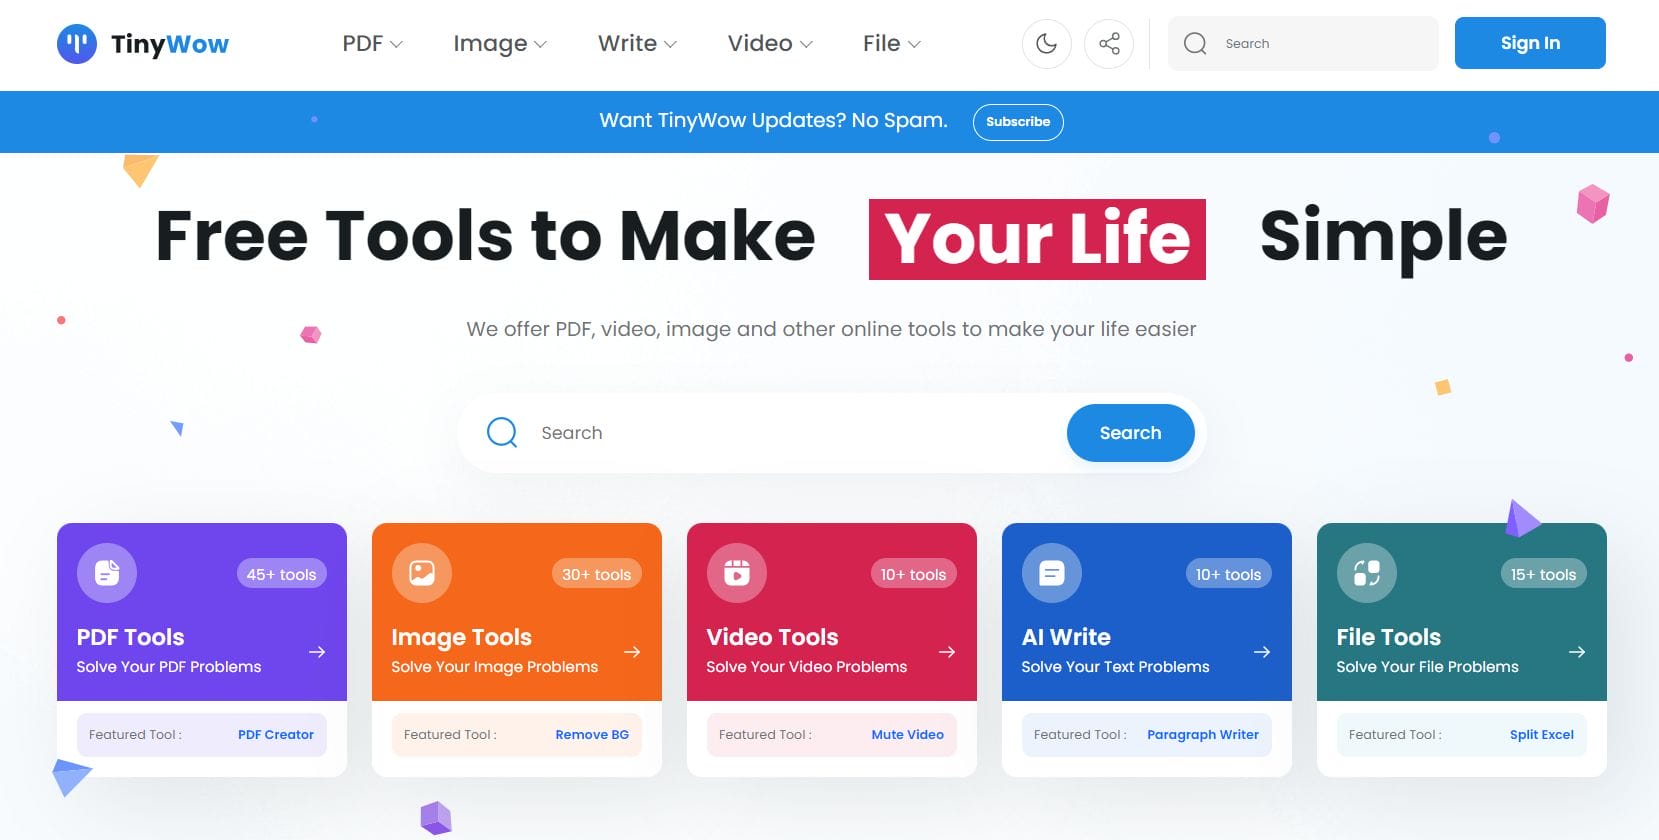This screenshot has width=1659, height=840.
Task: Click the 45+ tools badge
Action: point(282,574)
